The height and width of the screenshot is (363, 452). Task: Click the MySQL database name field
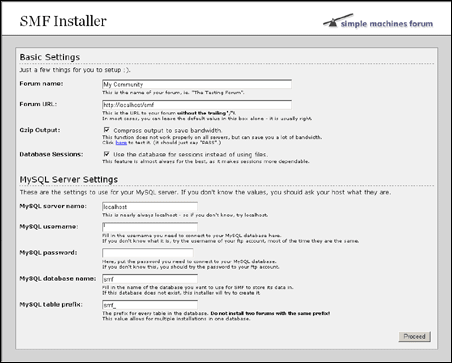click(x=150, y=279)
